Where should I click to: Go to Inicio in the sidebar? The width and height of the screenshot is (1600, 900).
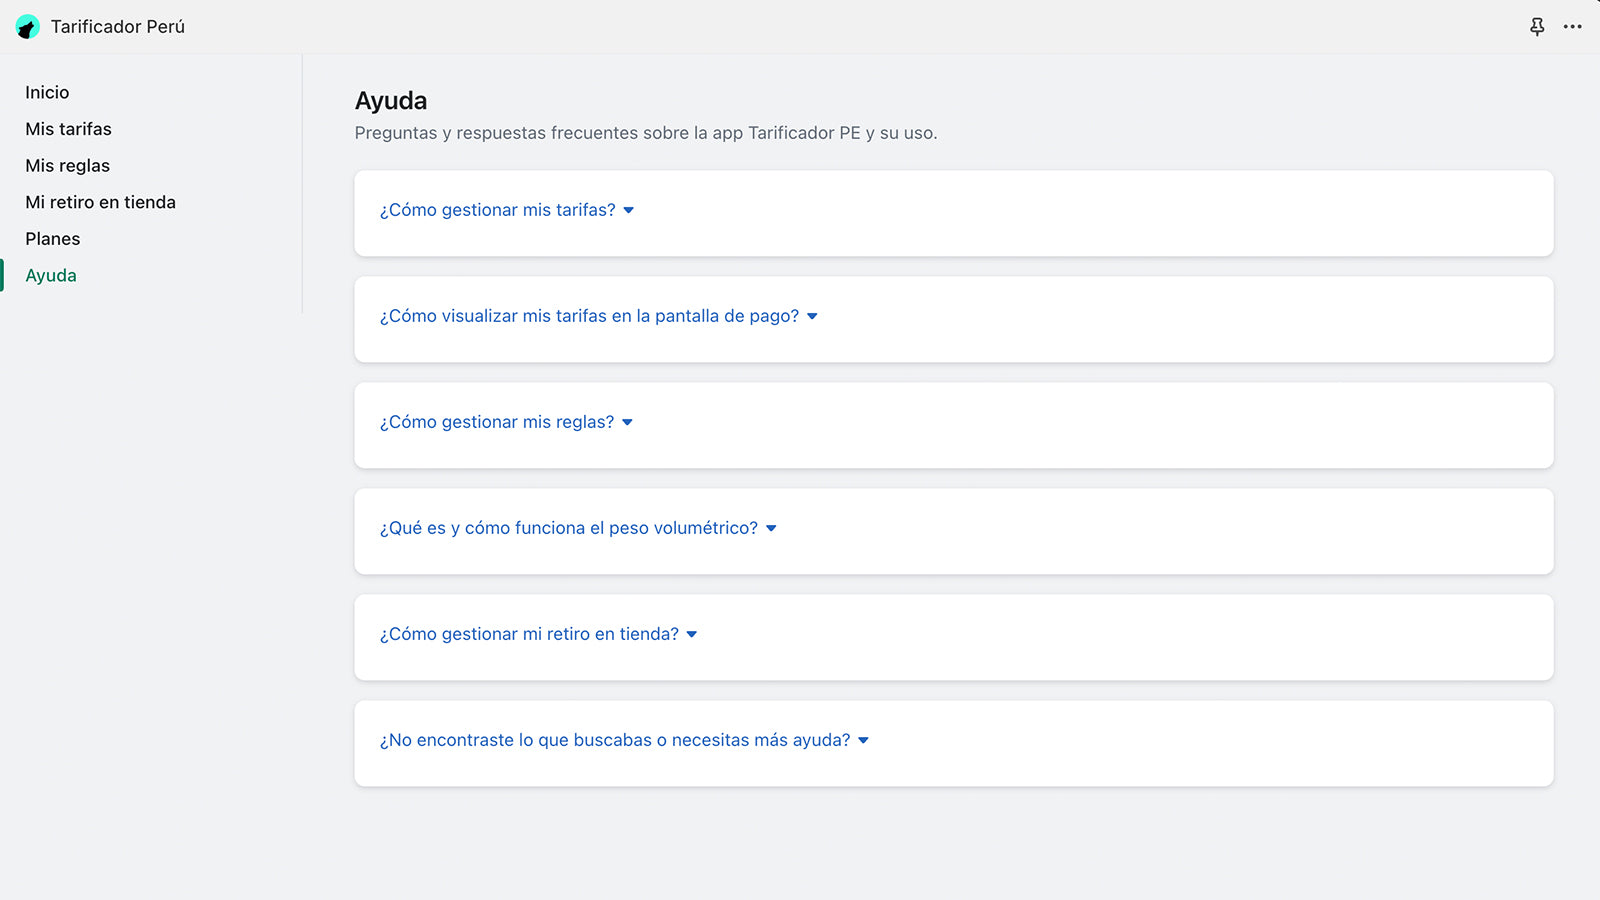(47, 92)
